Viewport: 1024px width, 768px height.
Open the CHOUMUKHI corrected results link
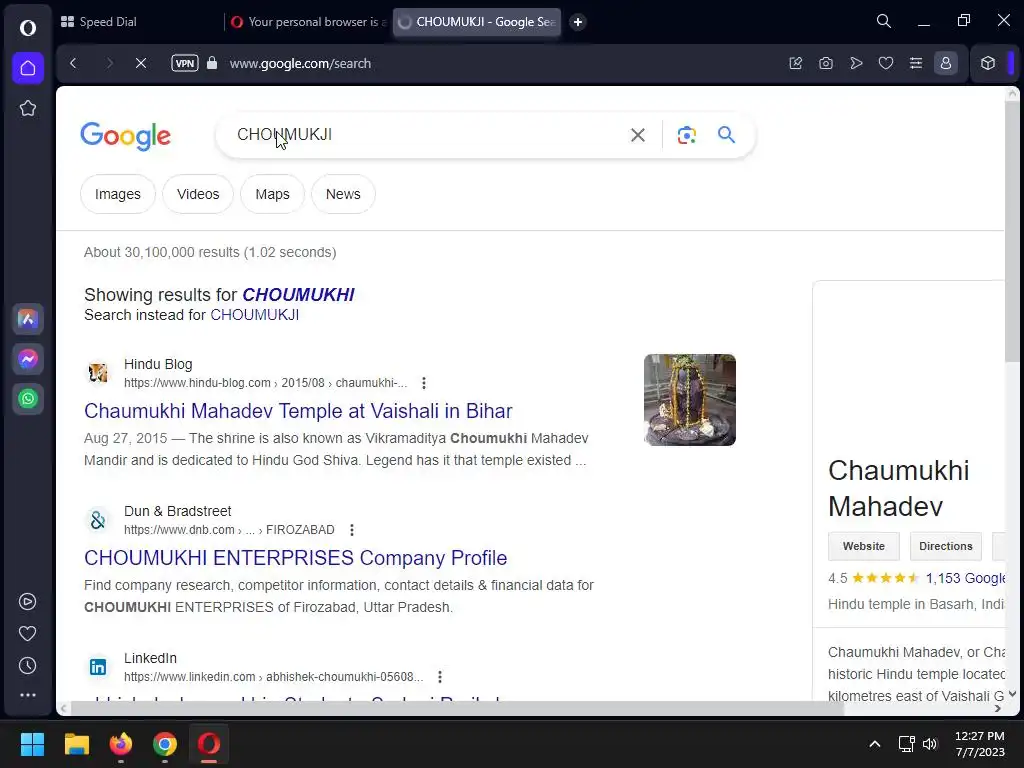click(x=298, y=295)
